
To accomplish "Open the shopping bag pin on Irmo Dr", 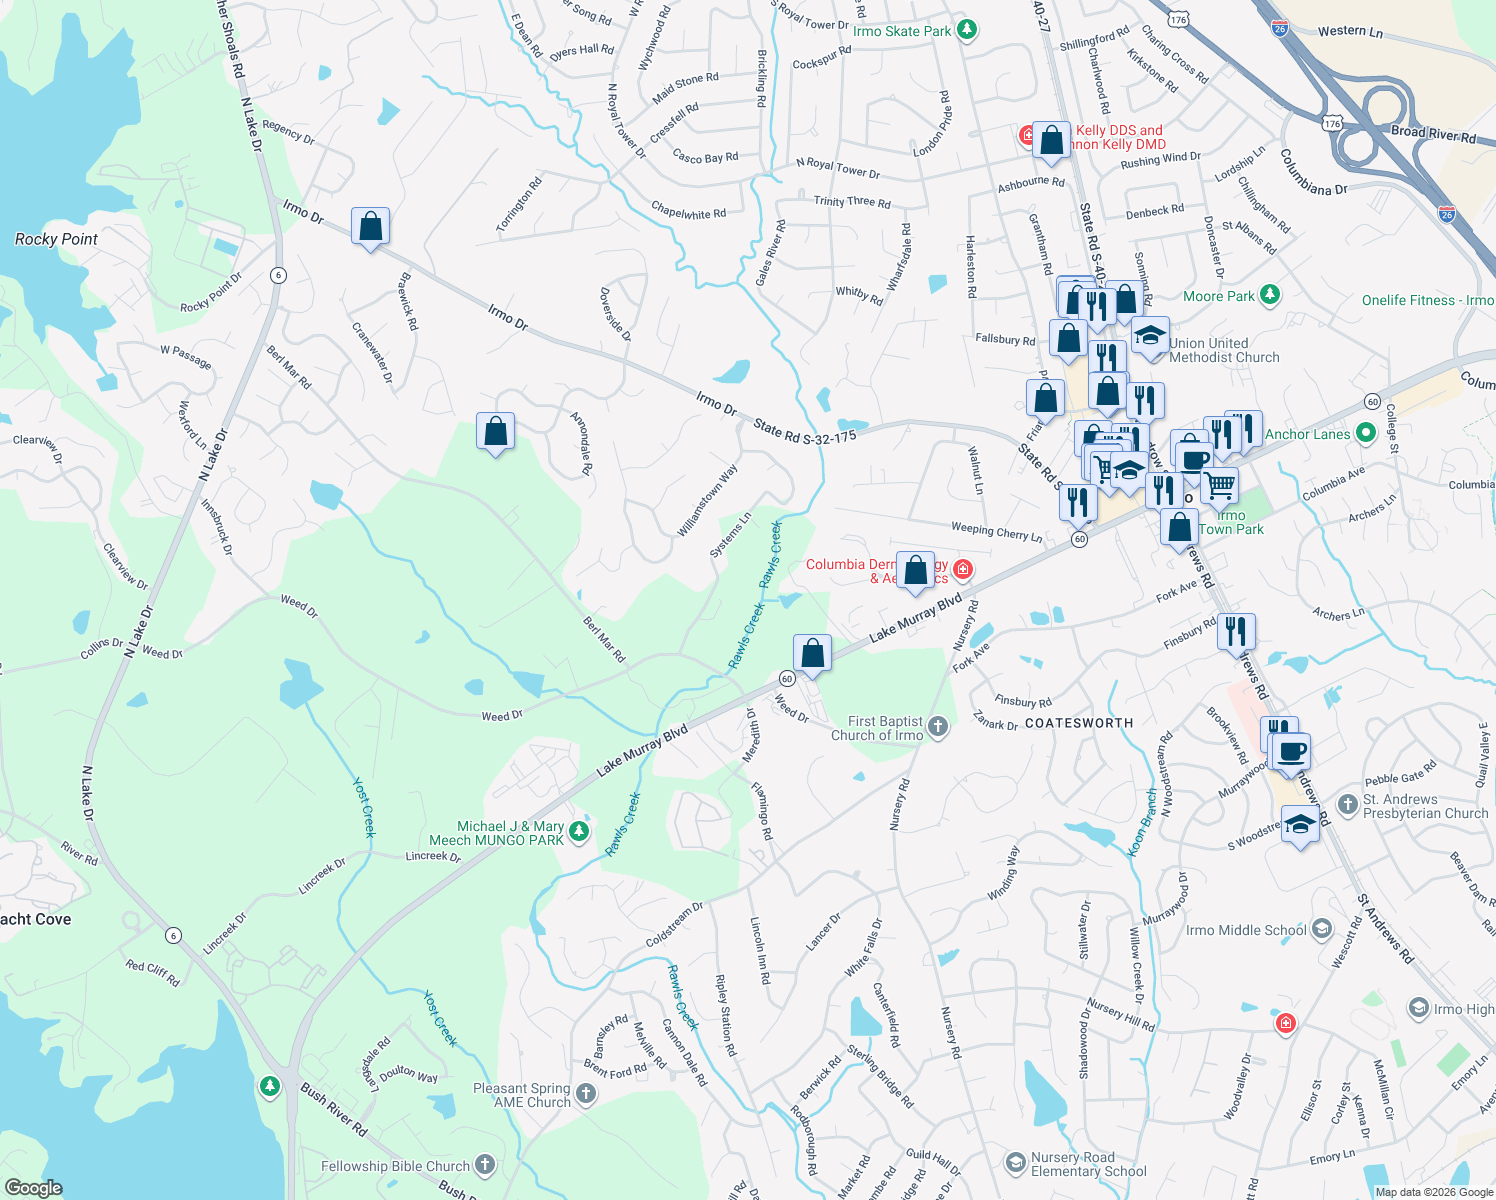I will pos(370,228).
